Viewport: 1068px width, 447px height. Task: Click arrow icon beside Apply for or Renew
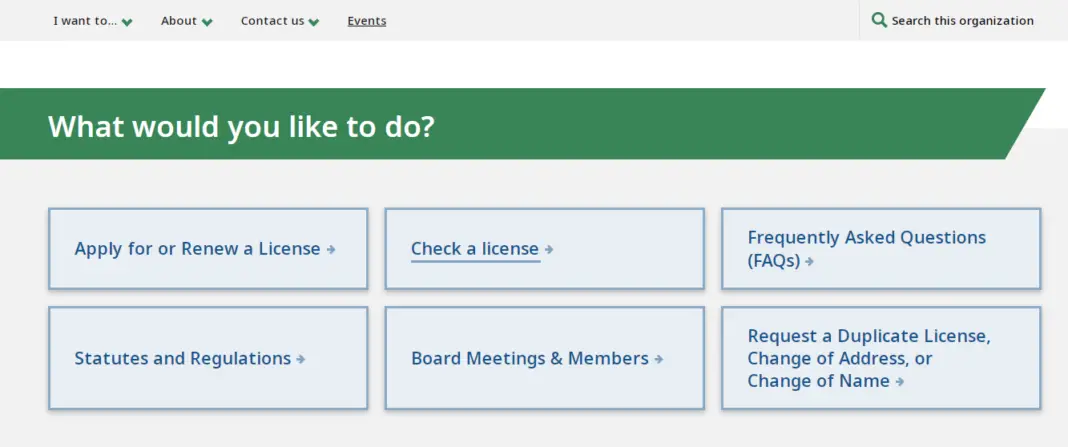pyautogui.click(x=331, y=250)
